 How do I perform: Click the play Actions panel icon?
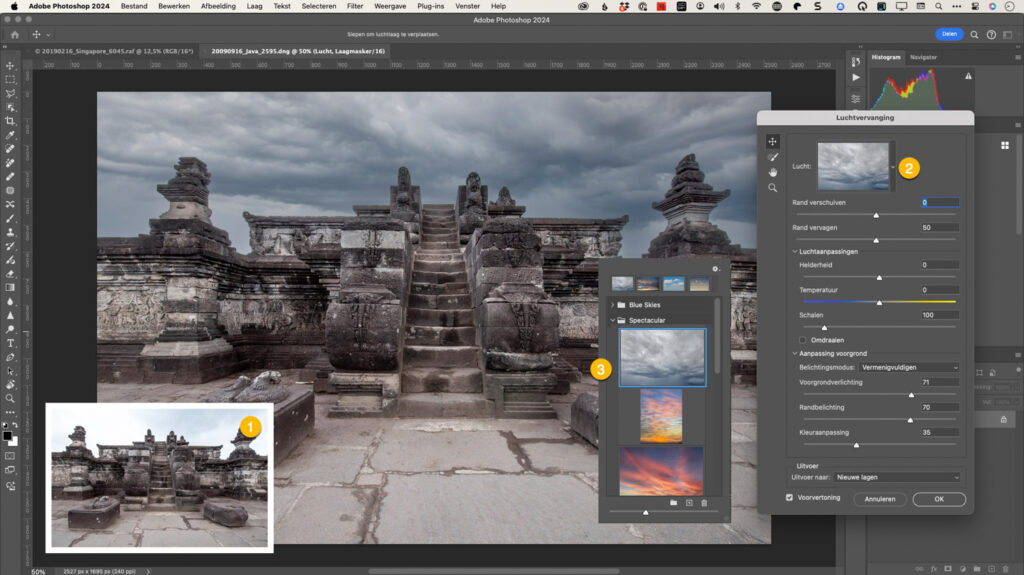click(856, 77)
